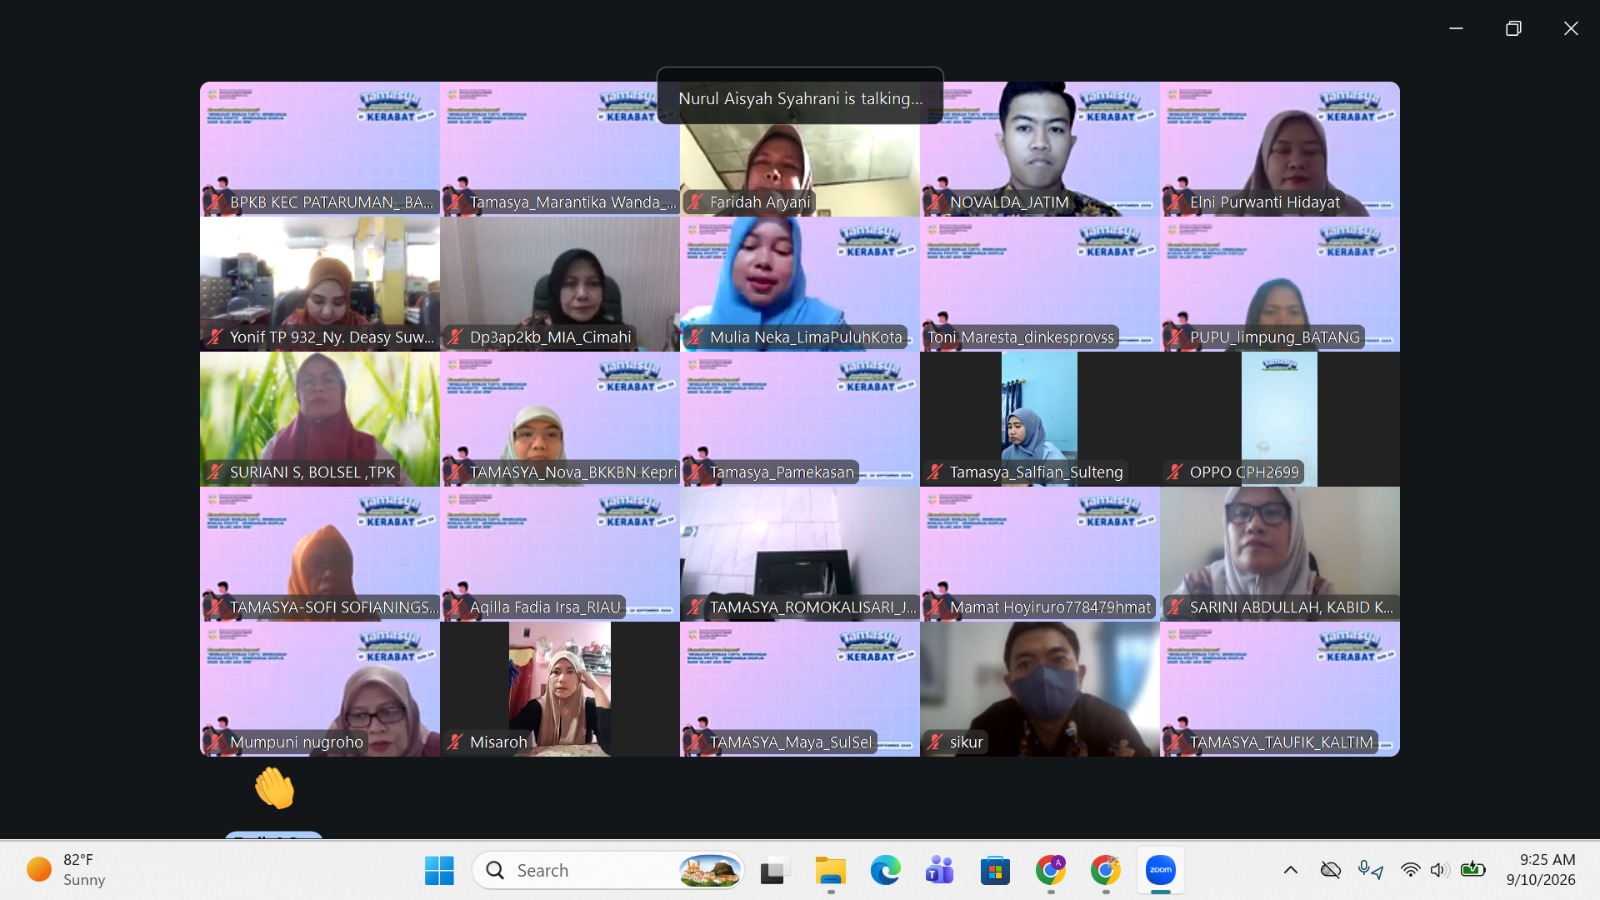The image size is (1600, 900).
Task: Click the Windows Start button
Action: (x=439, y=870)
